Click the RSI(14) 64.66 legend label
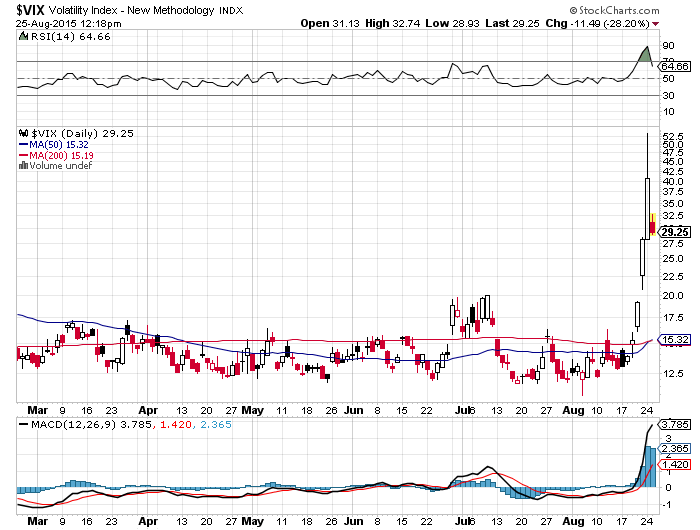Viewport: 700px width, 530px height. pos(71,37)
